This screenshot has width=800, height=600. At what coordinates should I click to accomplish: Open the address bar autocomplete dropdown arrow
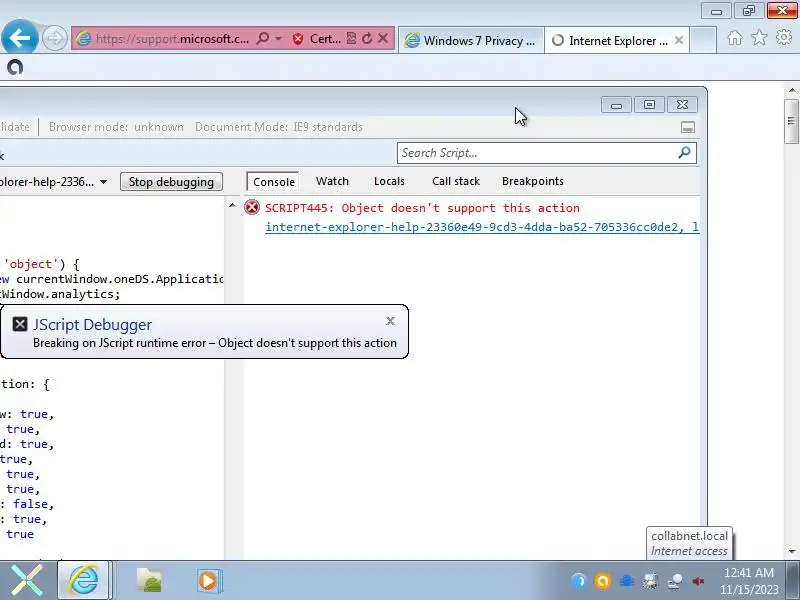tap(279, 38)
